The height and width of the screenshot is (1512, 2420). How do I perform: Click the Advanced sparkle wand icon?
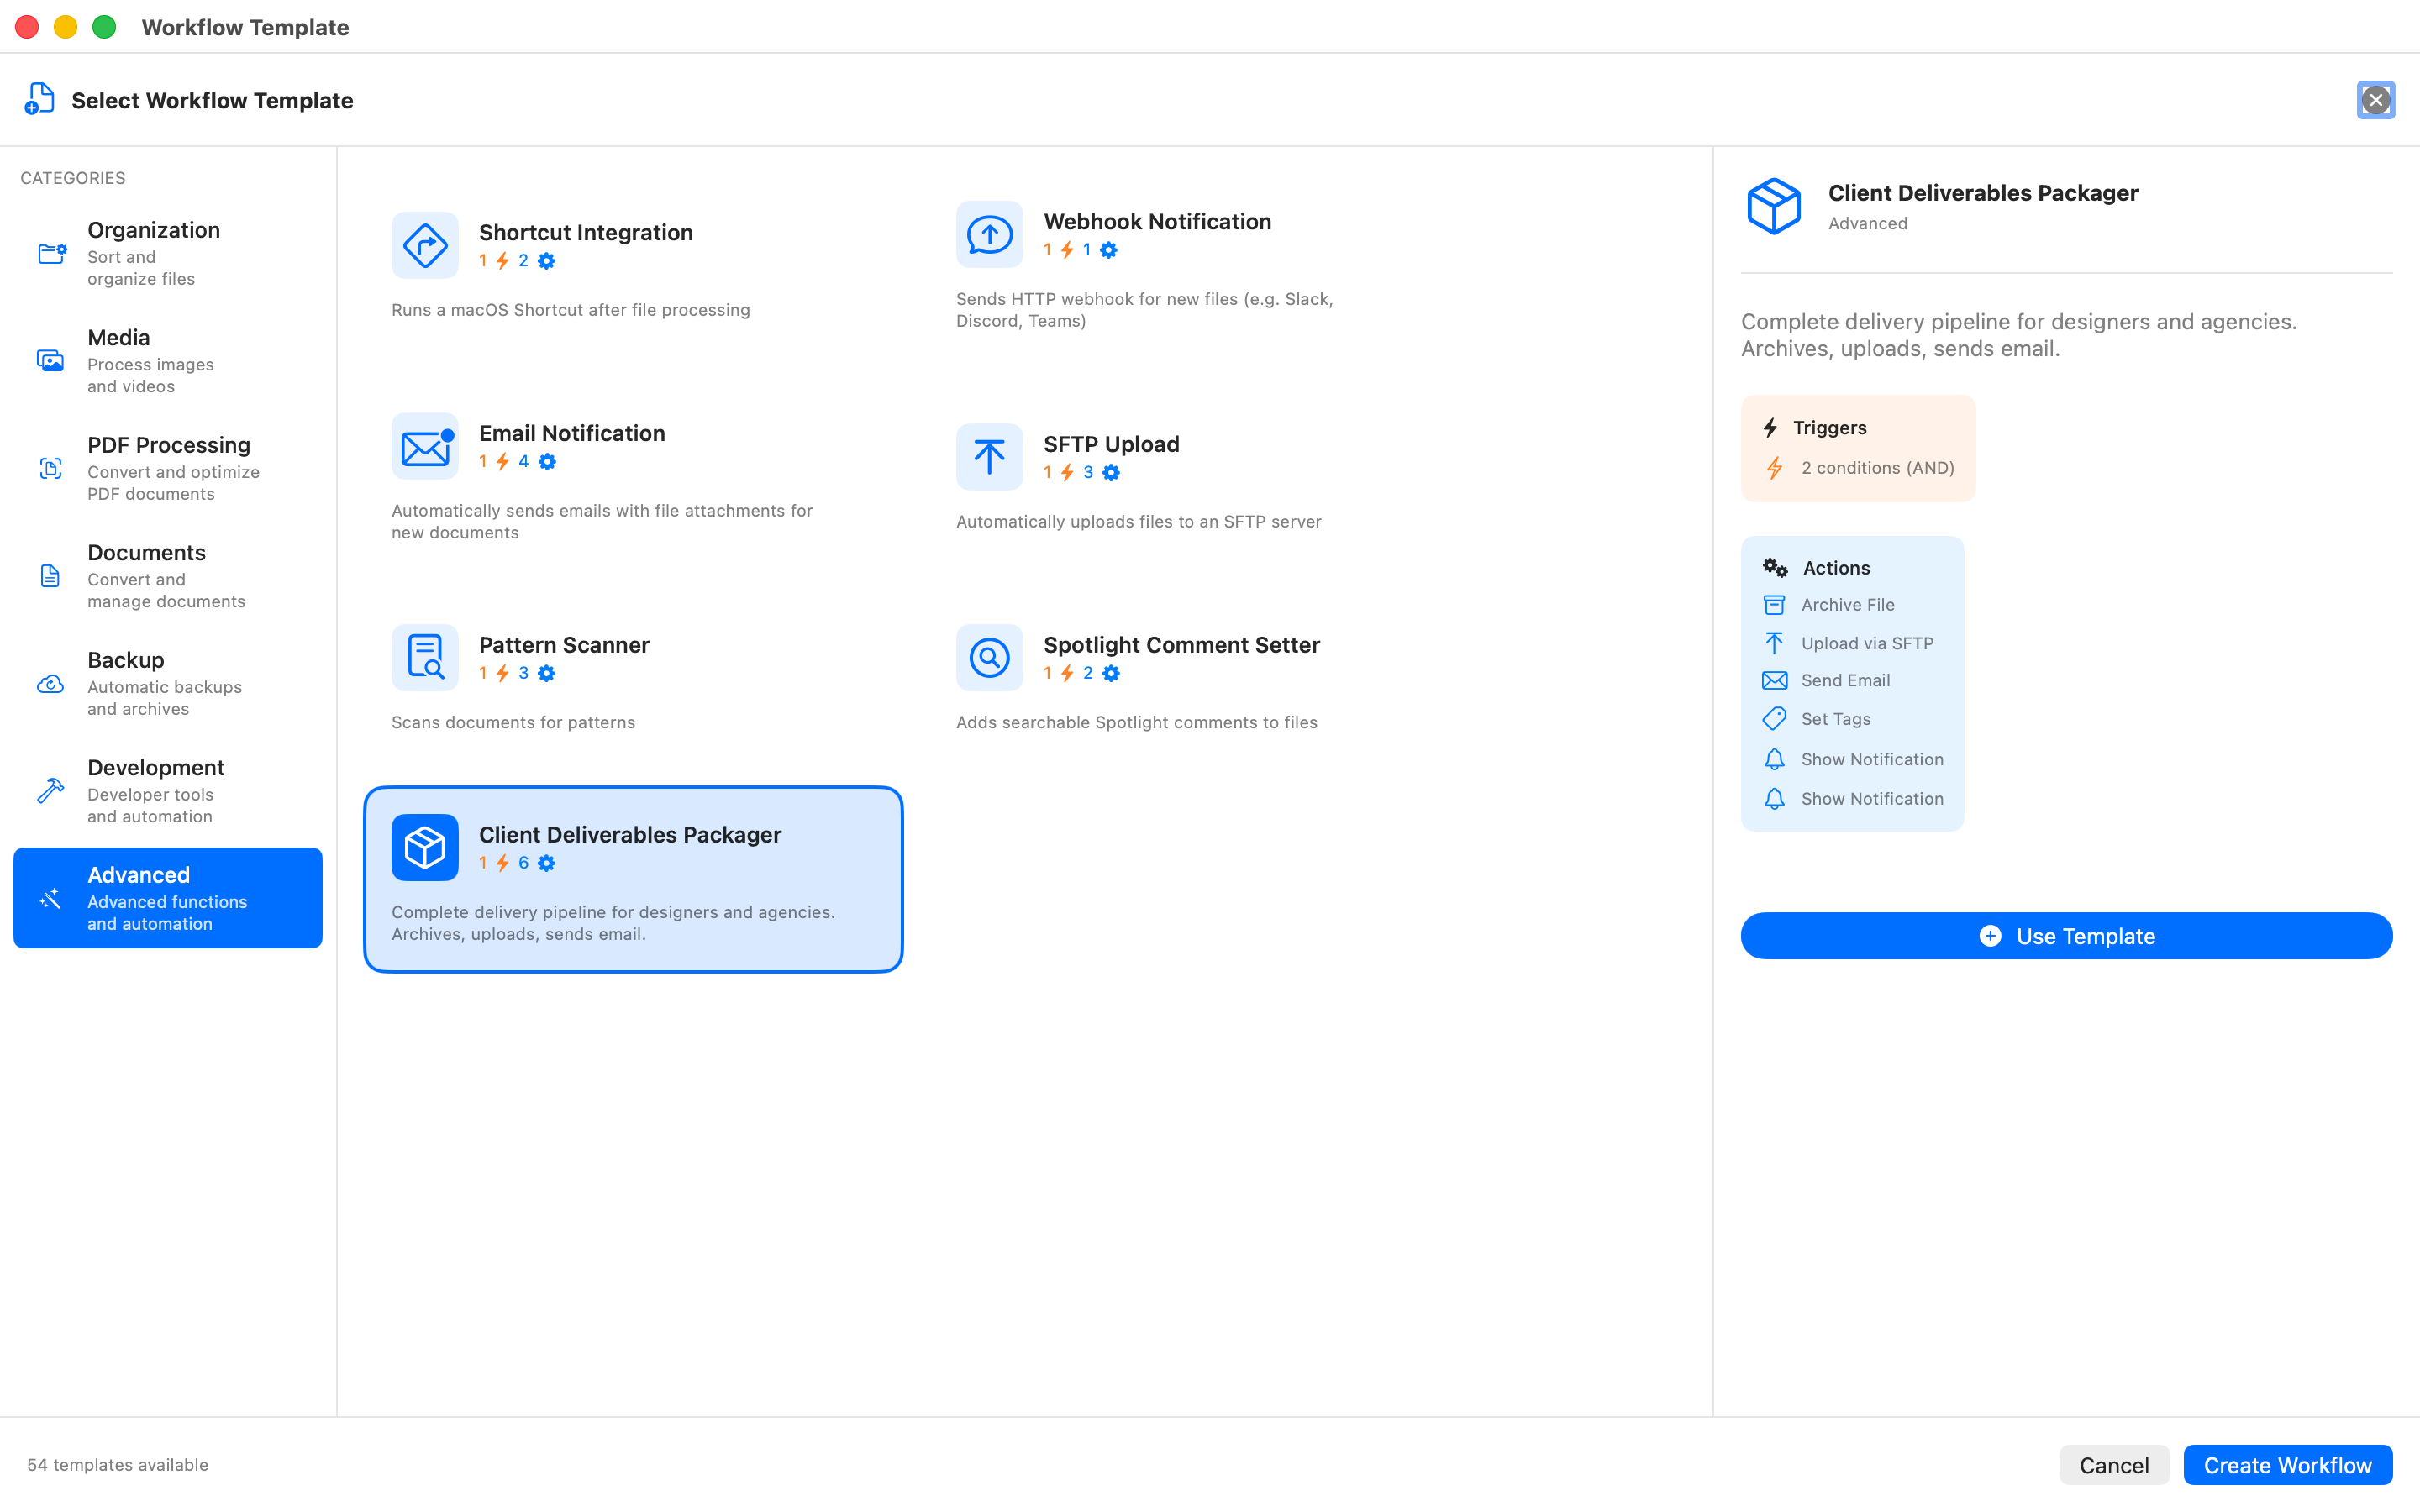click(x=51, y=898)
